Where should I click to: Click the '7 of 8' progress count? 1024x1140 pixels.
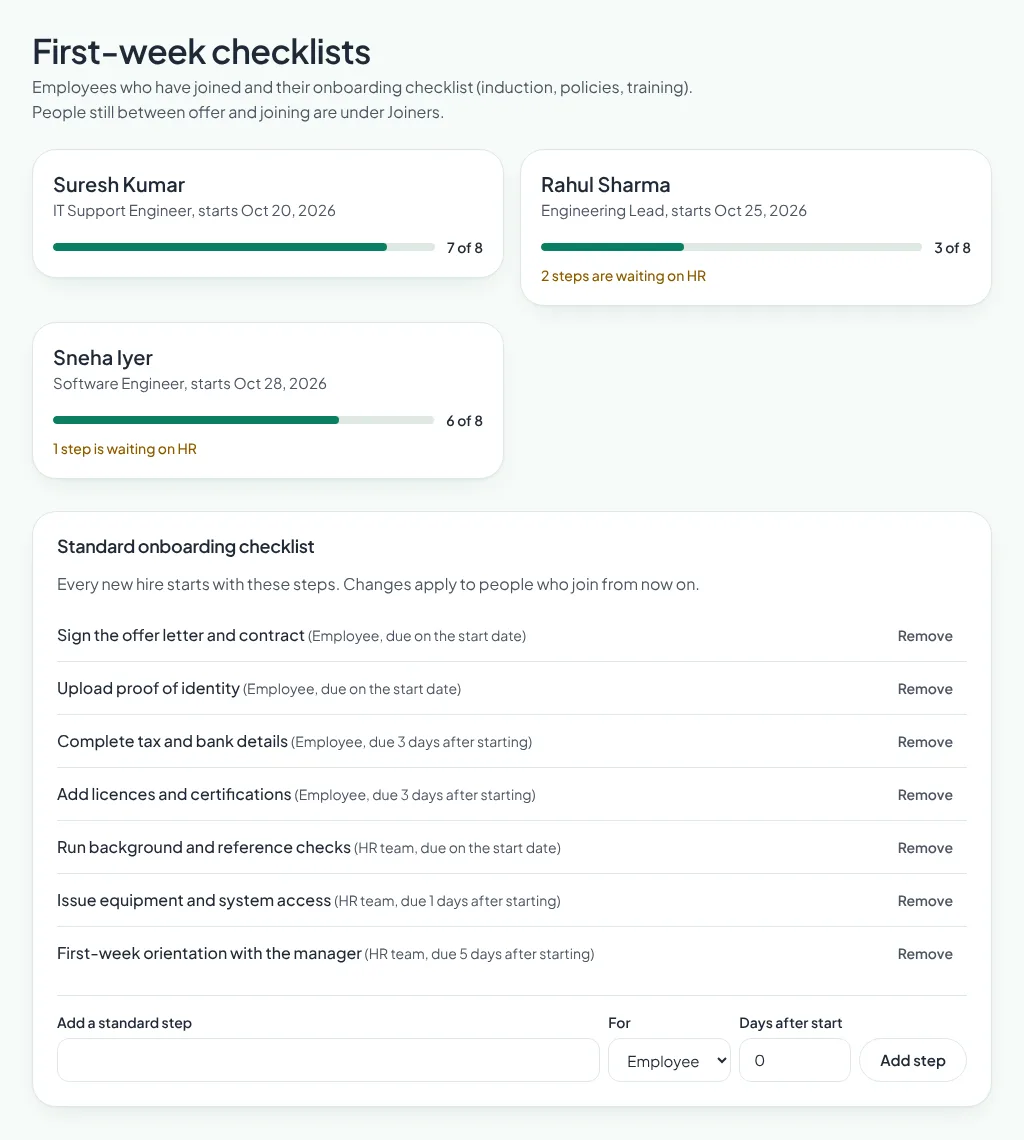click(465, 248)
